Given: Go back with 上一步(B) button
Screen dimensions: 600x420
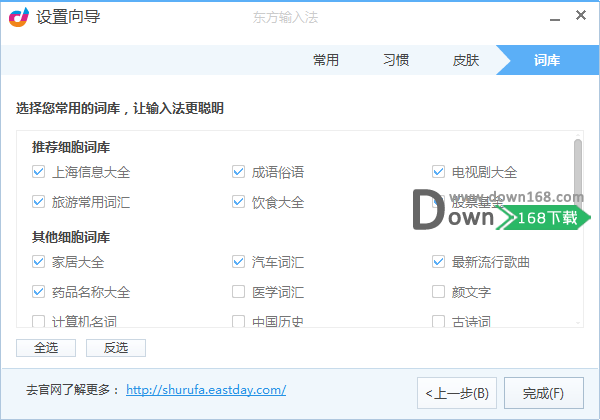Looking at the screenshot, I should 457,393.
